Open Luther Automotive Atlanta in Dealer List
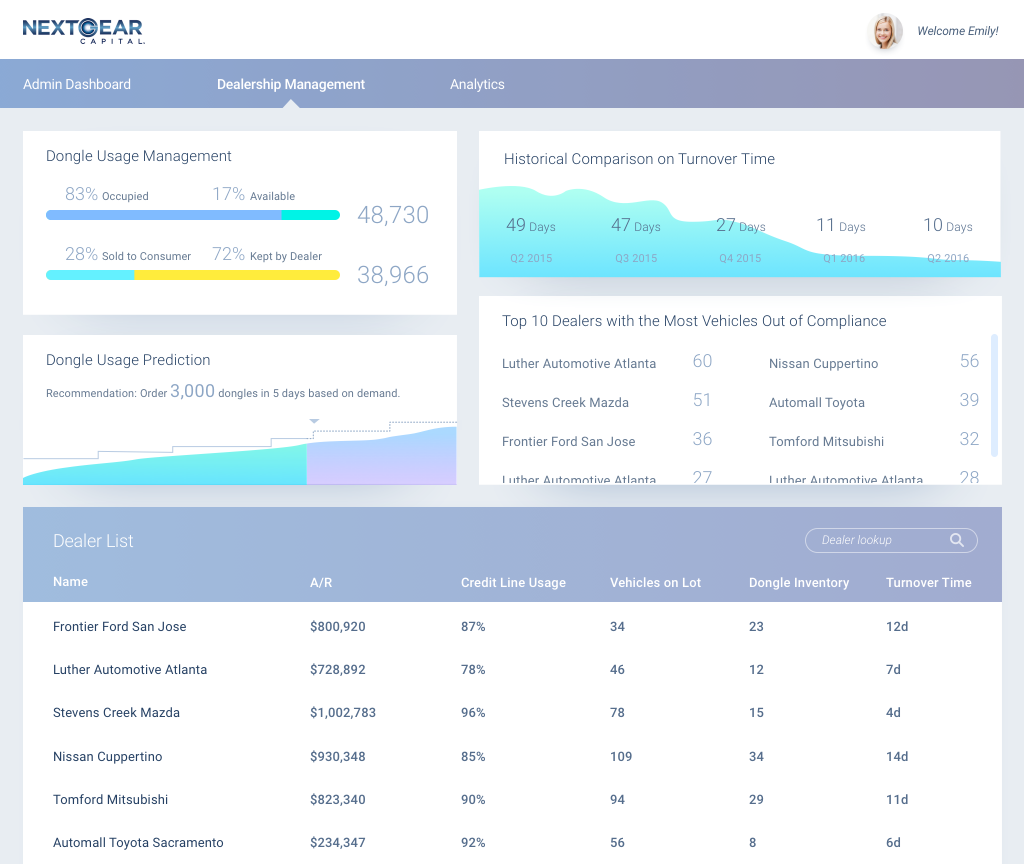This screenshot has width=1024, height=864. point(512,669)
